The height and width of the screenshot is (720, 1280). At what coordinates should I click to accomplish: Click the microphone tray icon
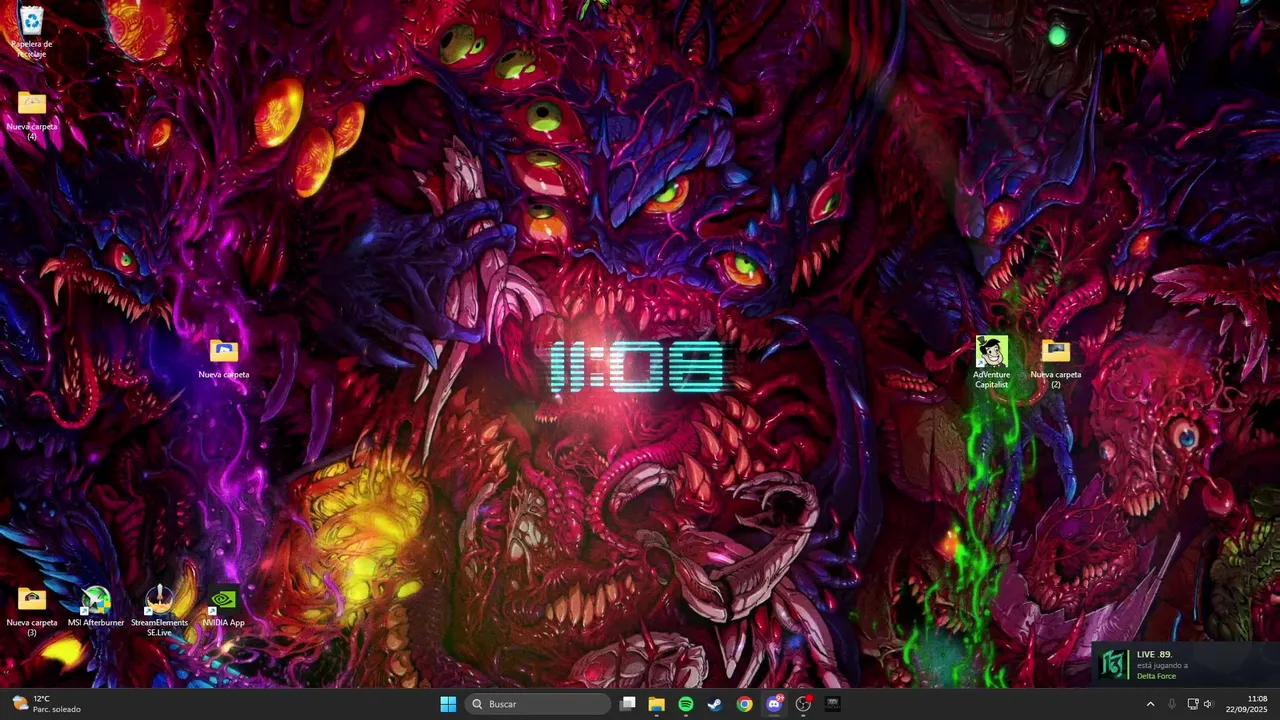[x=1172, y=704]
